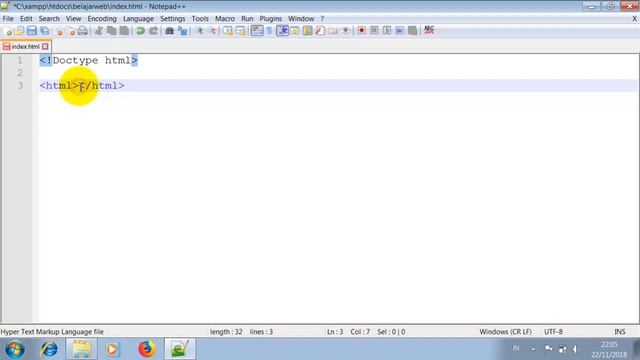Viewport: 640px width, 360px height.
Task: Click Save Current Recorded Macro icon
Action: (x=412, y=31)
